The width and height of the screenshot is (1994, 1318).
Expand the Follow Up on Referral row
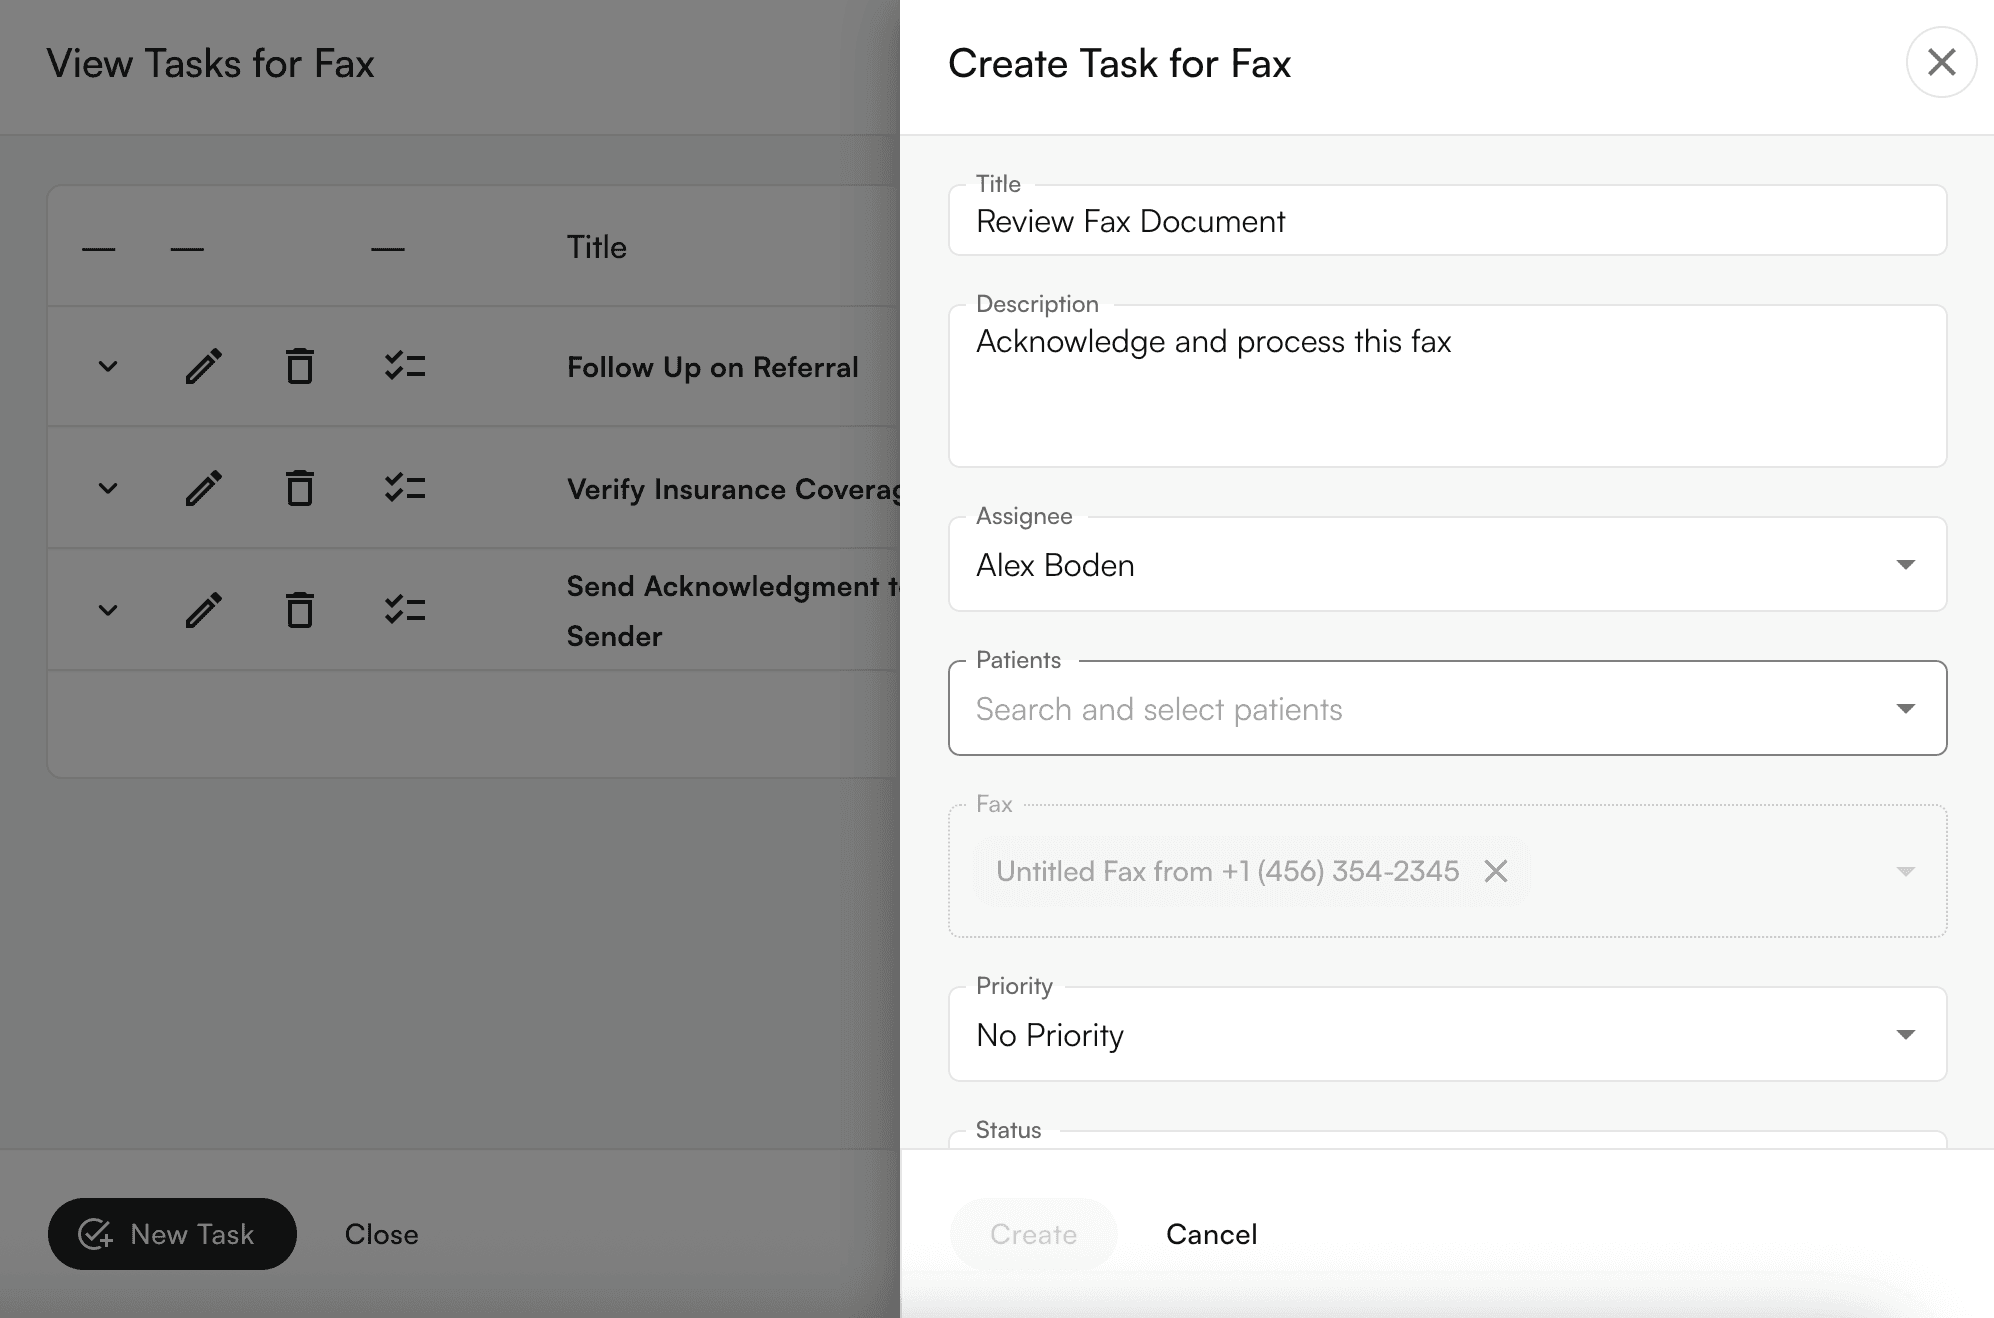click(108, 366)
